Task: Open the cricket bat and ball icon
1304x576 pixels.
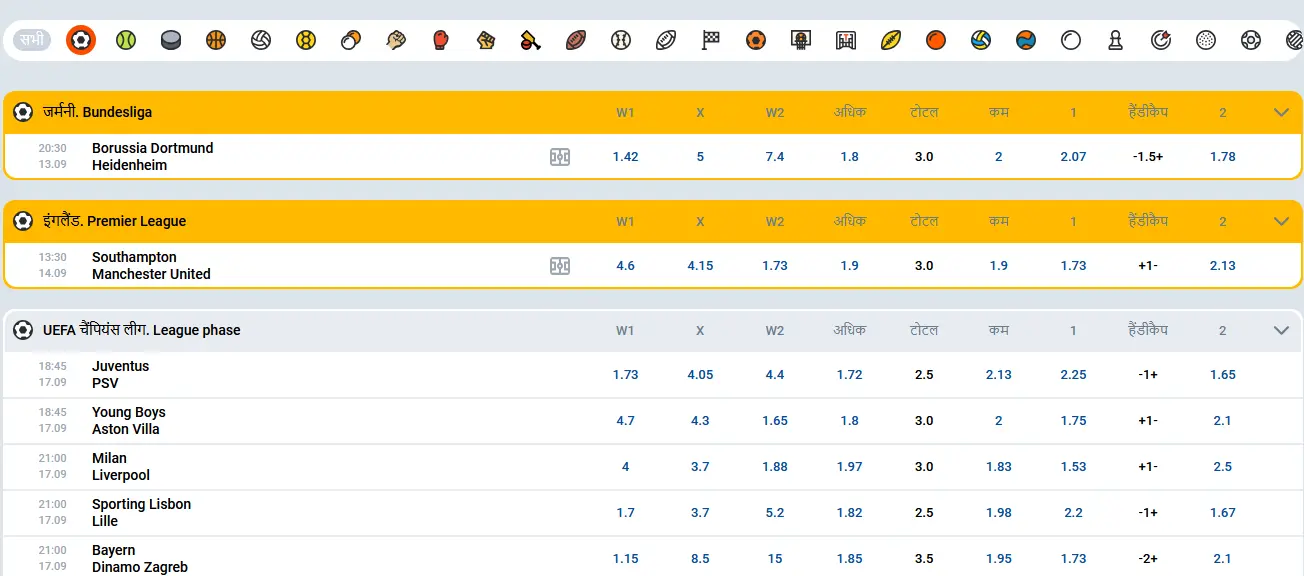Action: click(x=530, y=40)
